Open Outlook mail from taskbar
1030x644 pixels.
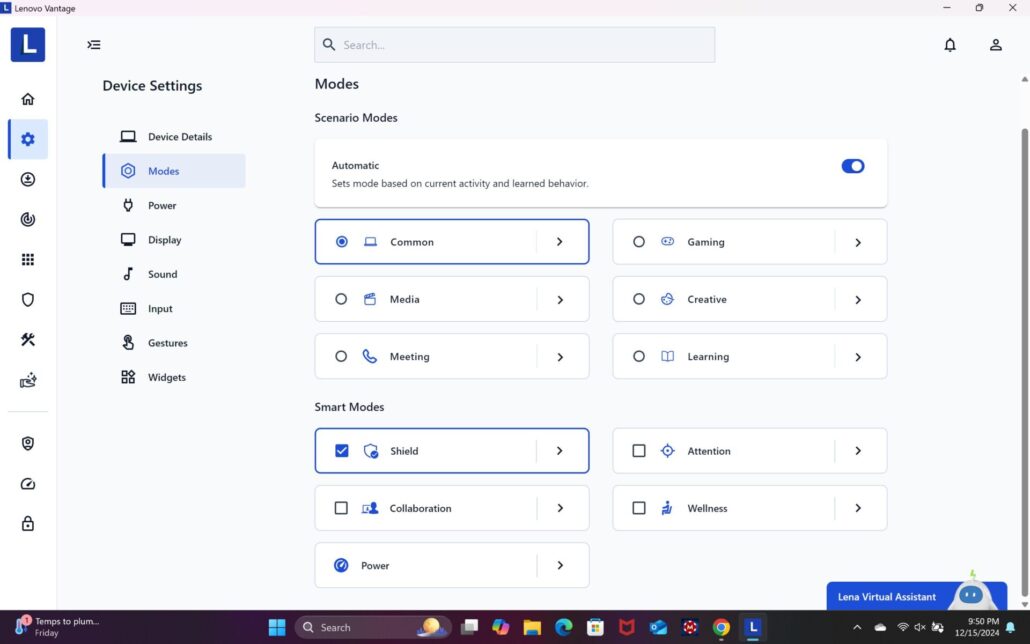click(x=658, y=628)
